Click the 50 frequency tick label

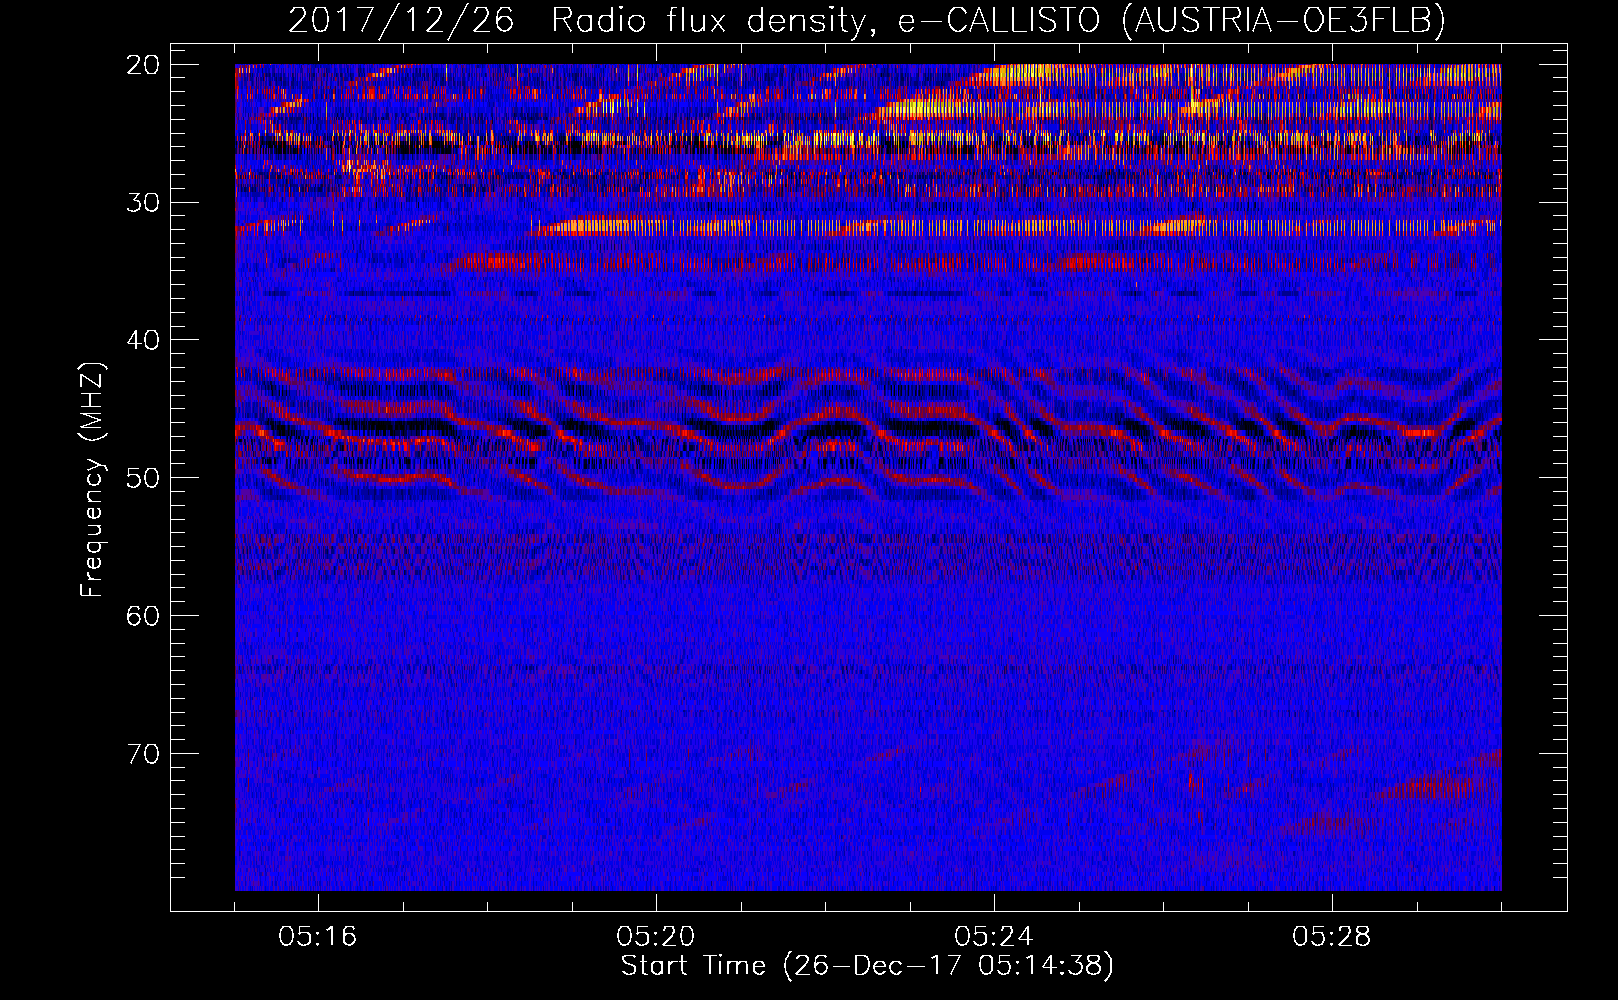click(x=144, y=477)
